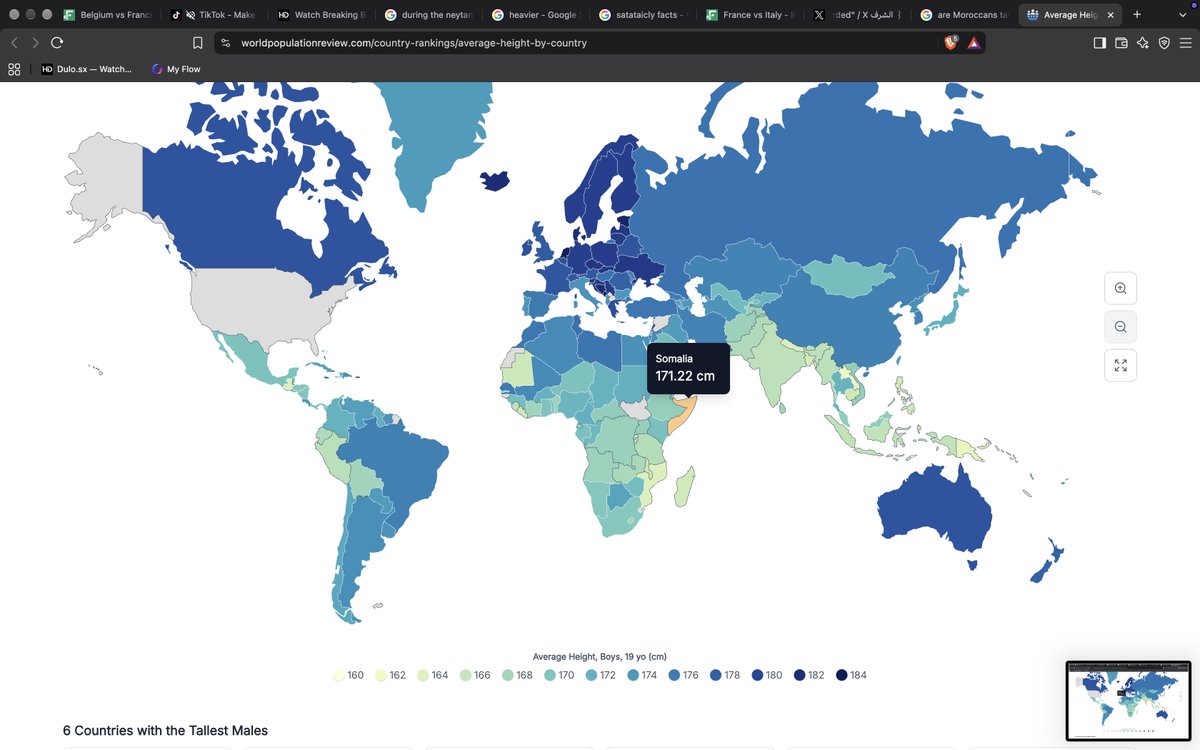Expand the tab search dropdown arrow
The image size is (1200, 750).
point(1182,15)
